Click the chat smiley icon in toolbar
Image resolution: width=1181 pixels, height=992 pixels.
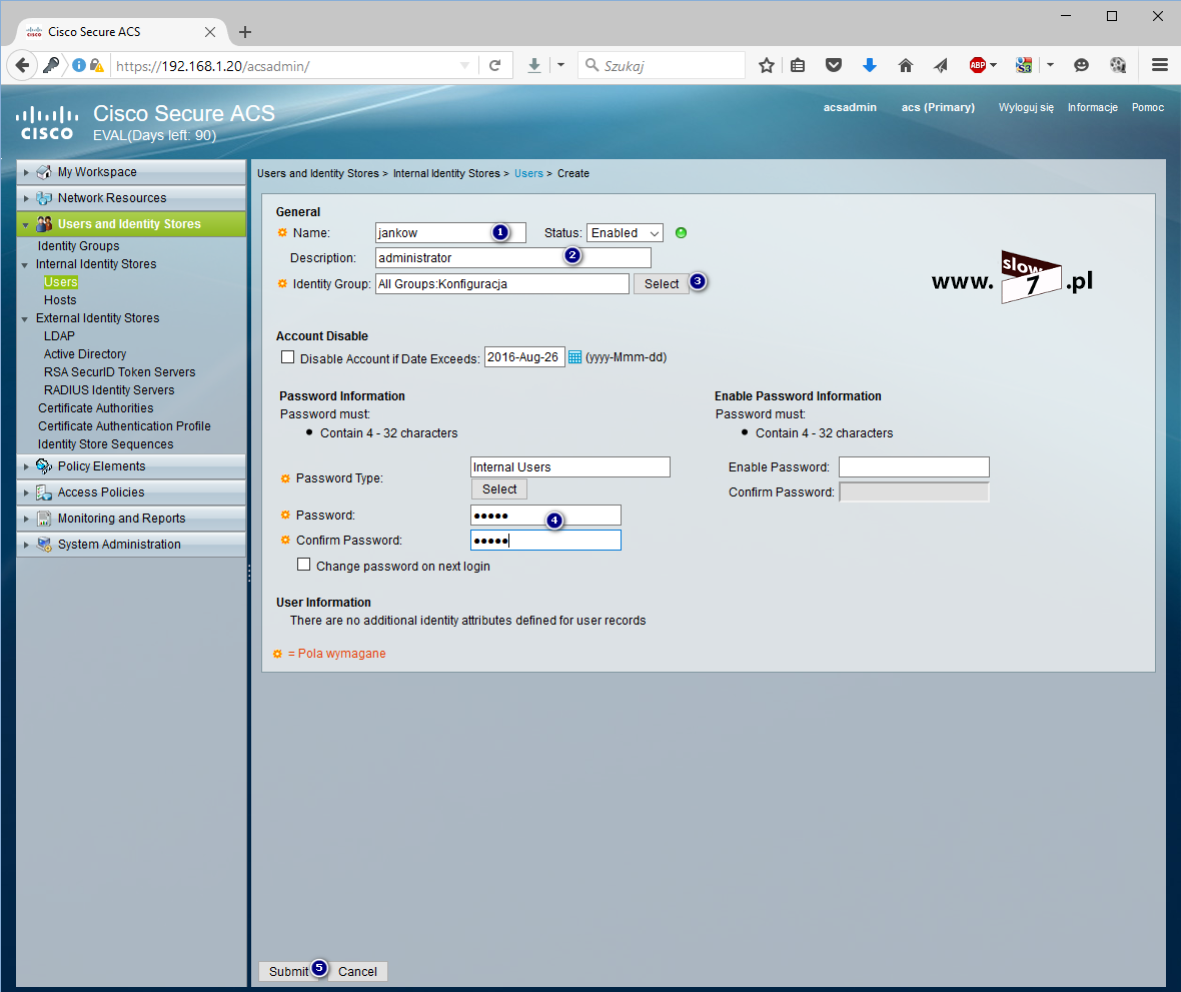1081,66
